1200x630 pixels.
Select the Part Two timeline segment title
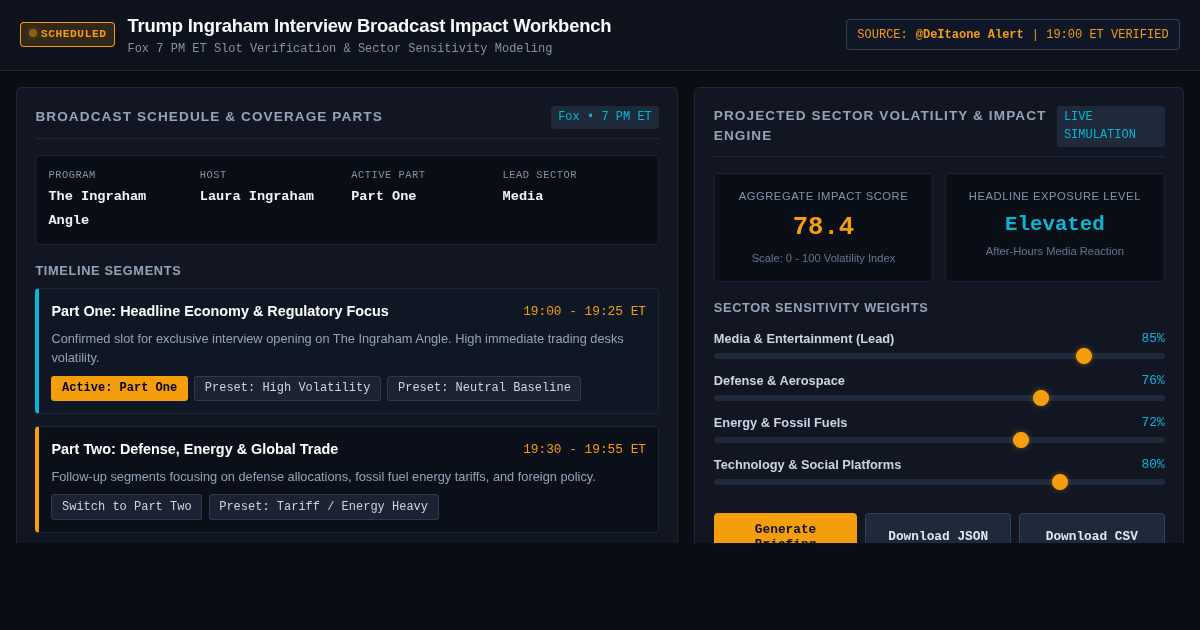tap(195, 449)
